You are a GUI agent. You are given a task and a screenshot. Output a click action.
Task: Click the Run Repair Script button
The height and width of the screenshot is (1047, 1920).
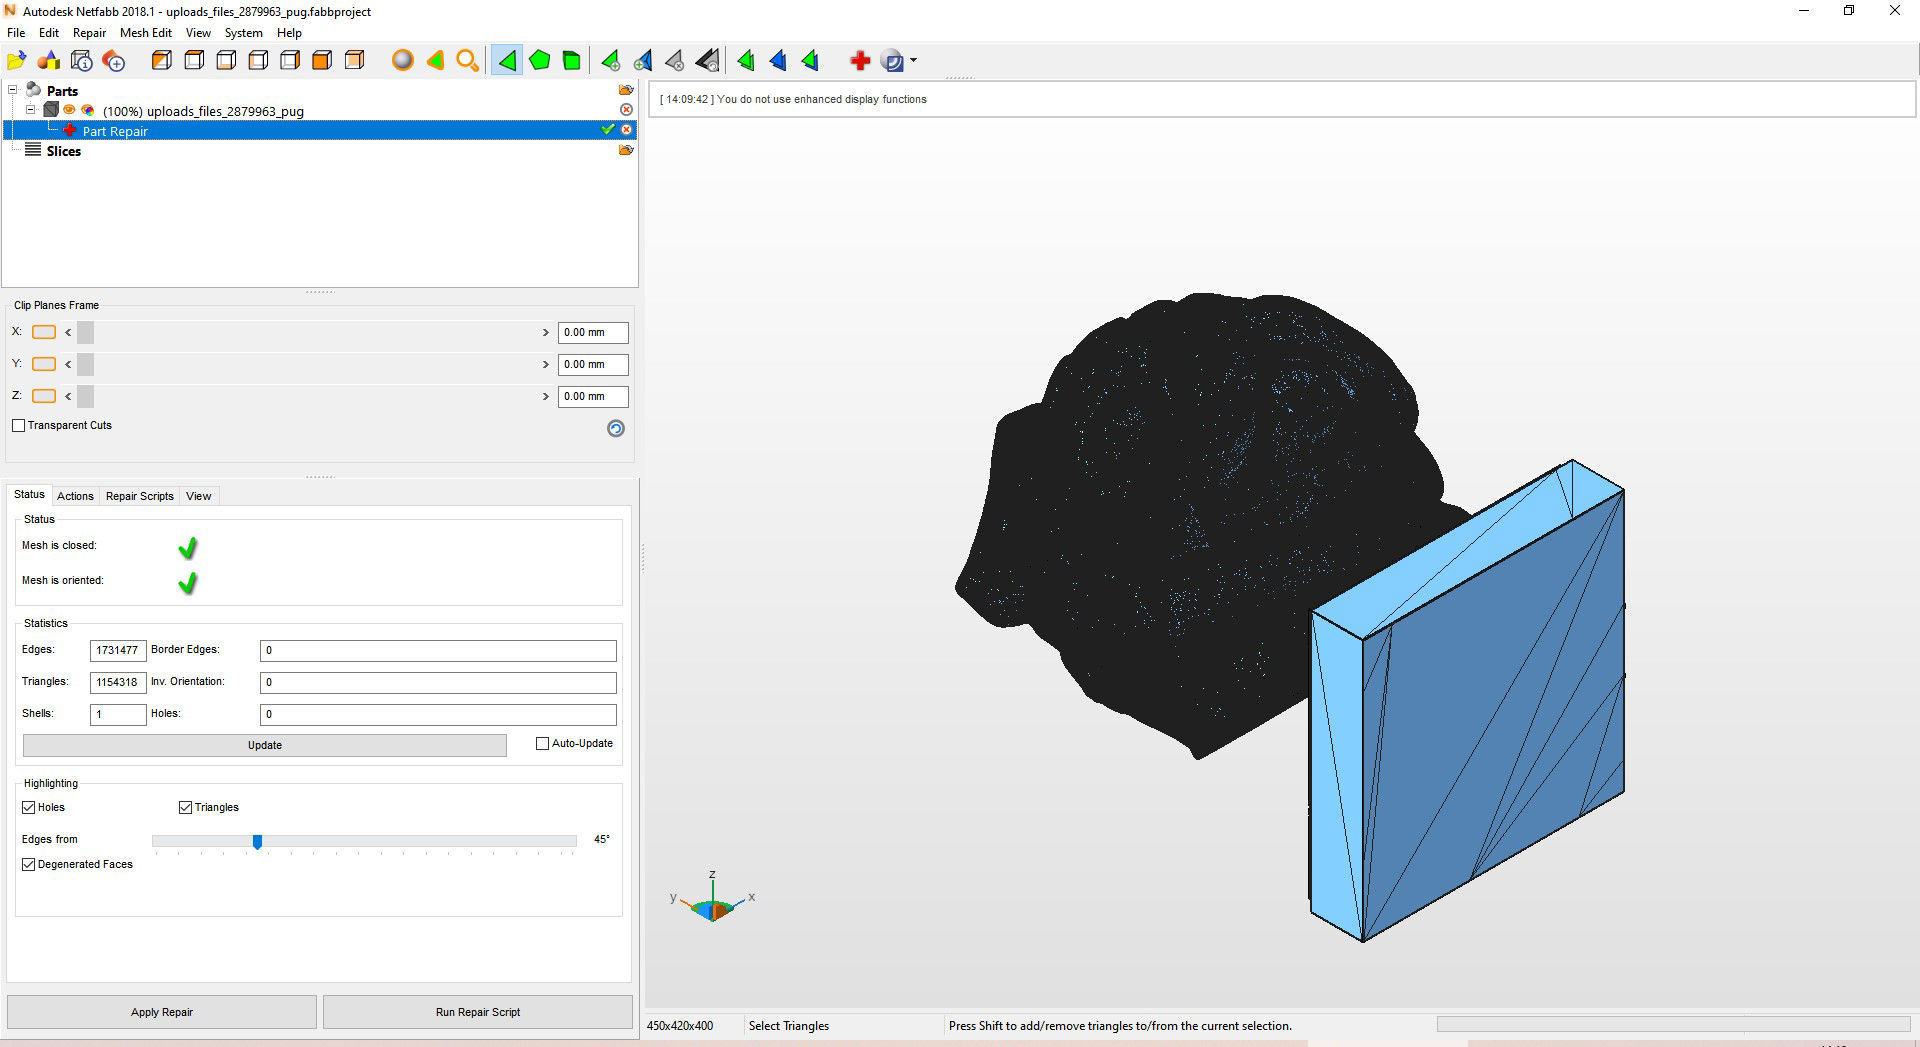pyautogui.click(x=478, y=1012)
